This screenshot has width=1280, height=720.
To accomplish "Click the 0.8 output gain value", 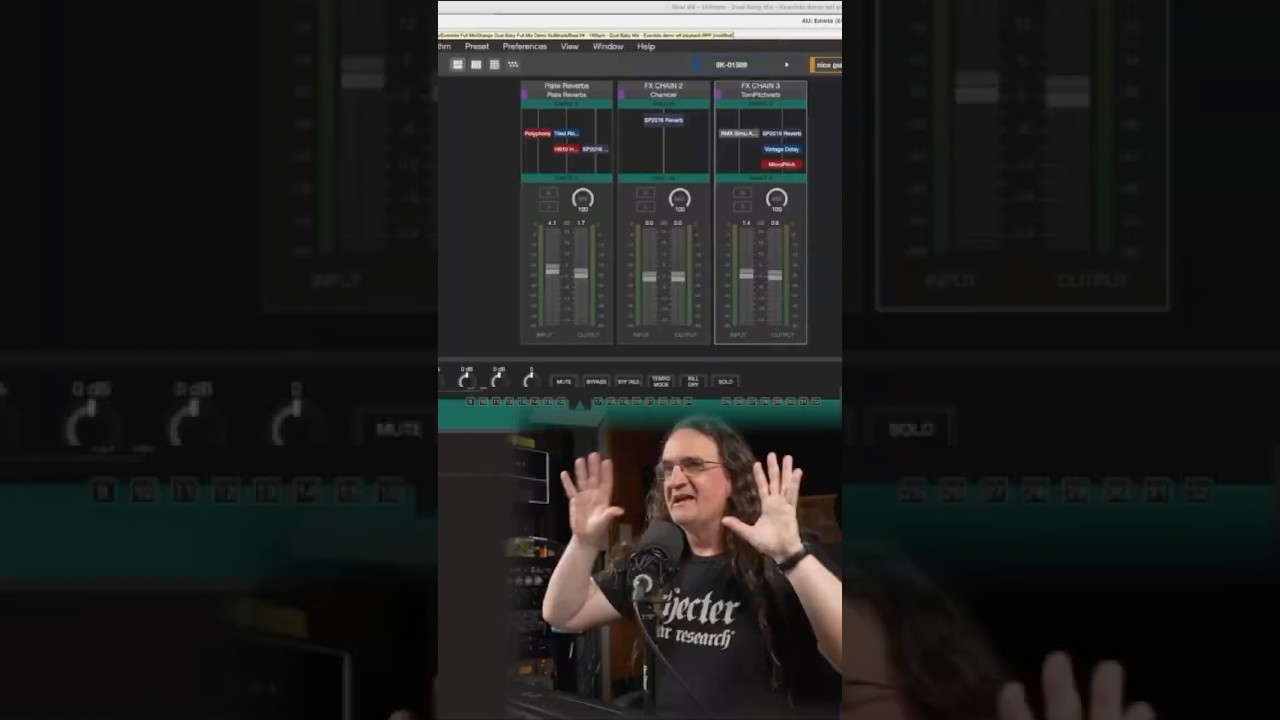I will click(775, 223).
